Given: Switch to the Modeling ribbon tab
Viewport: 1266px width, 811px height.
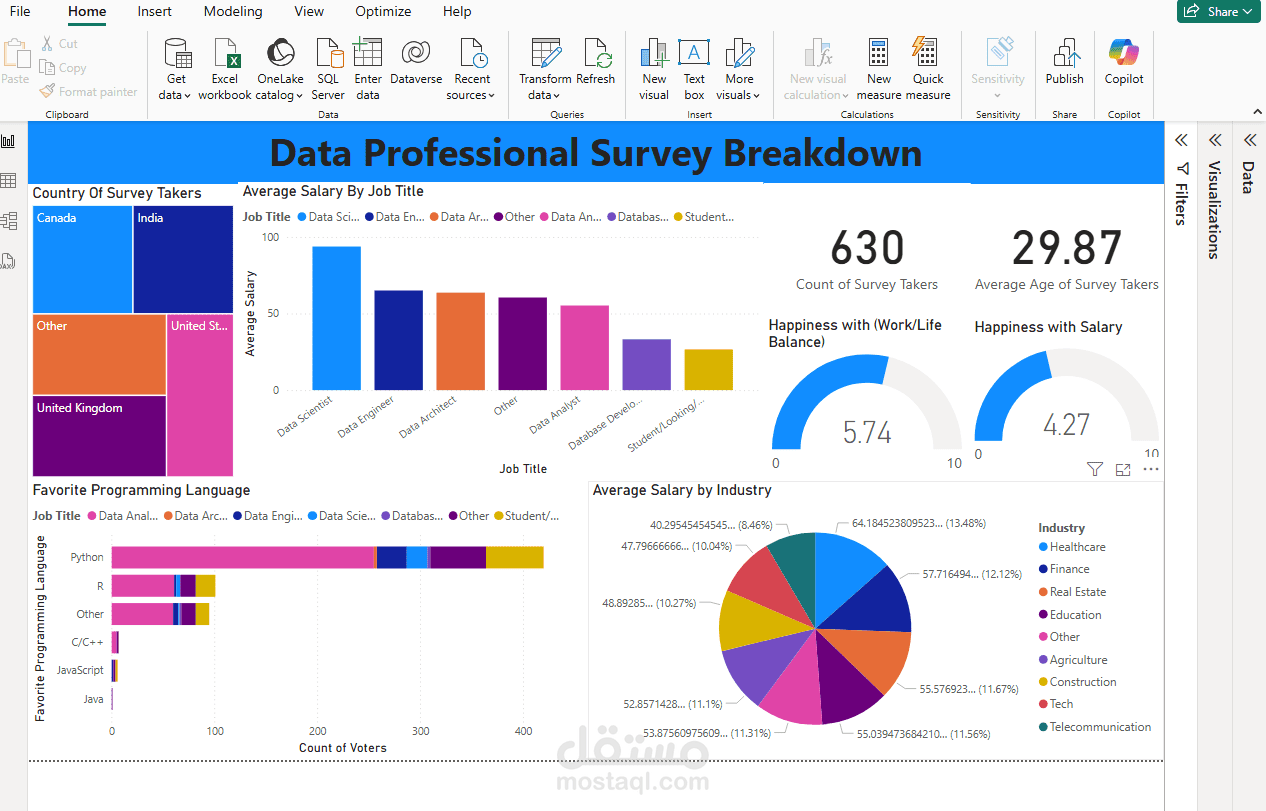Looking at the screenshot, I should [232, 12].
